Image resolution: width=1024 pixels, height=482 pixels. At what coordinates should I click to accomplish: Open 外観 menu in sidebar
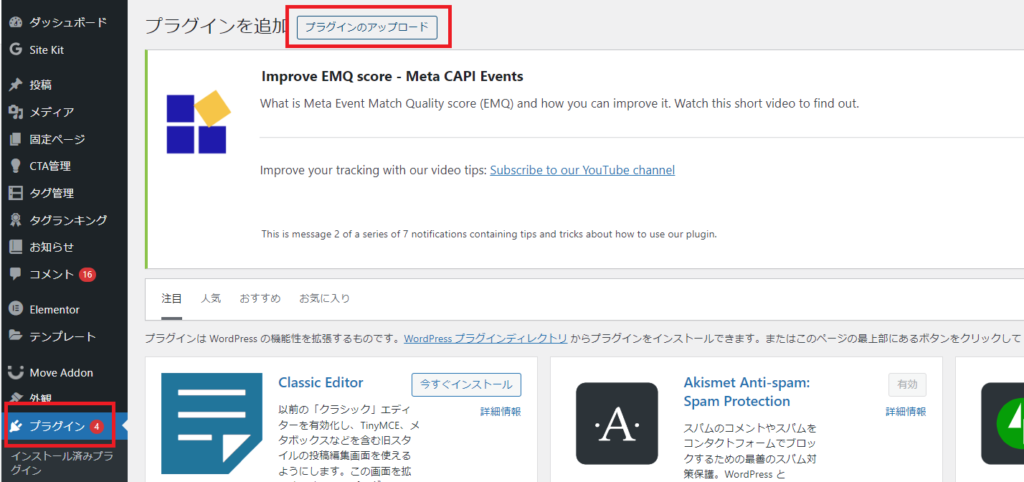click(40, 398)
